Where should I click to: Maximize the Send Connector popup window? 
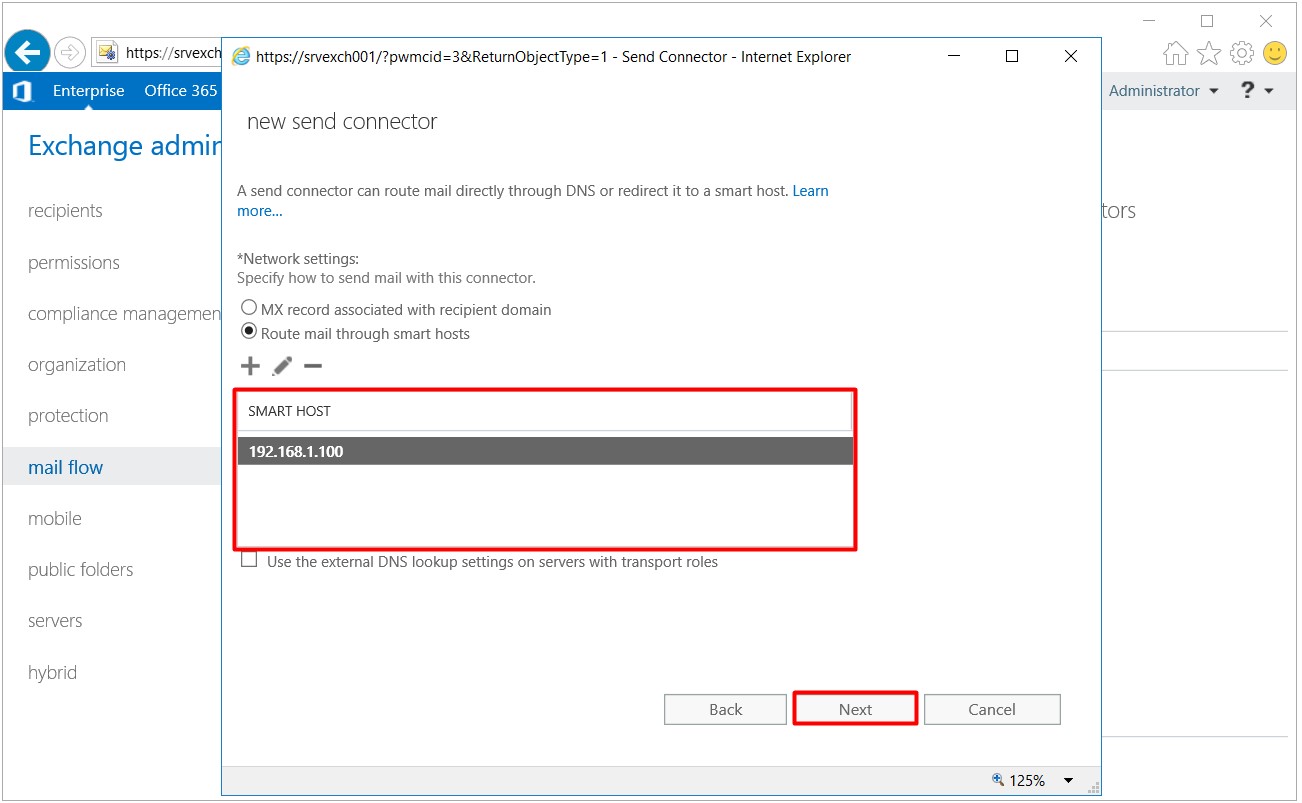pos(1011,57)
